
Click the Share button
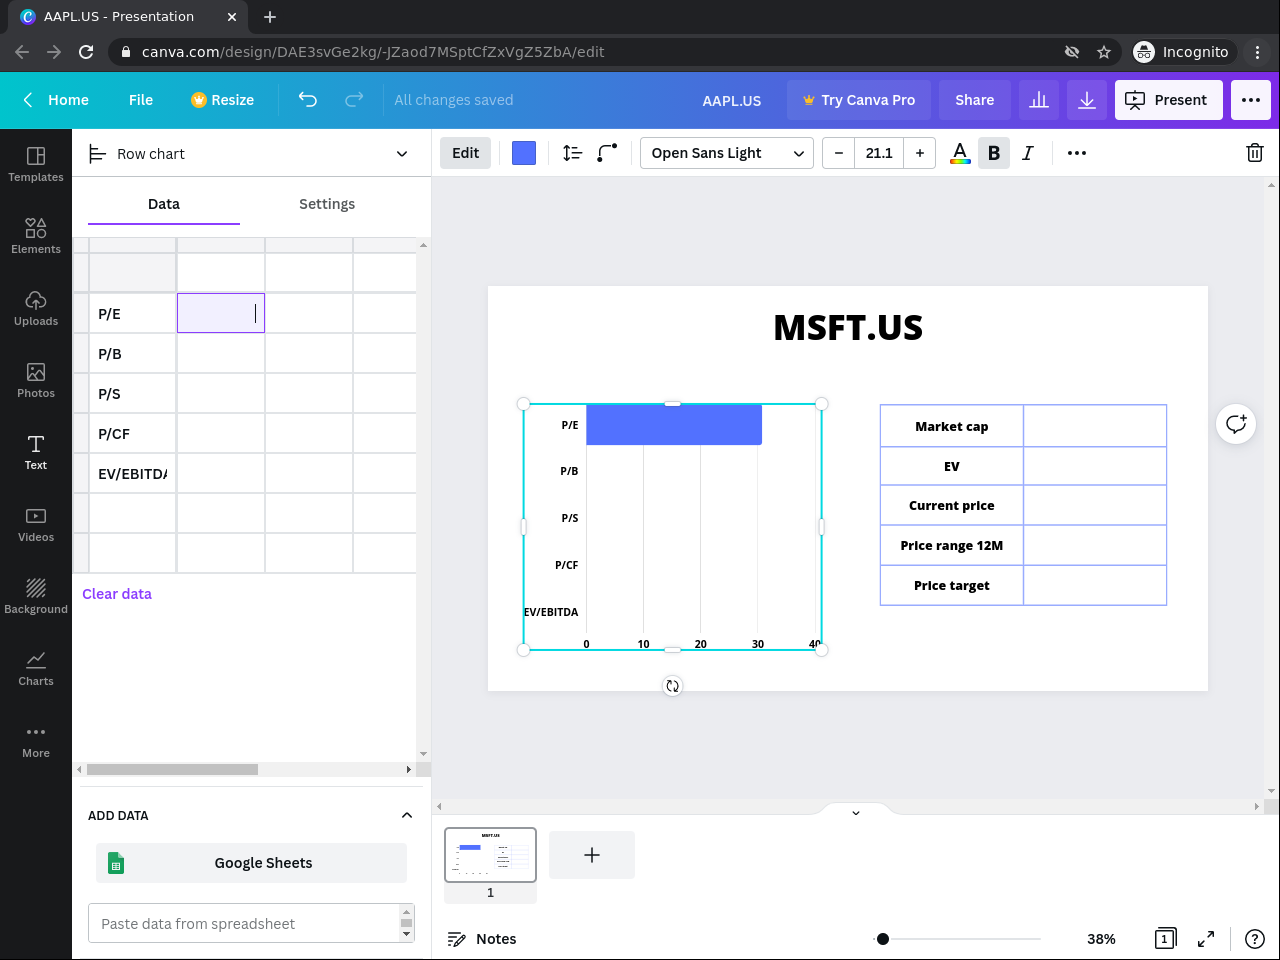pyautogui.click(x=975, y=100)
